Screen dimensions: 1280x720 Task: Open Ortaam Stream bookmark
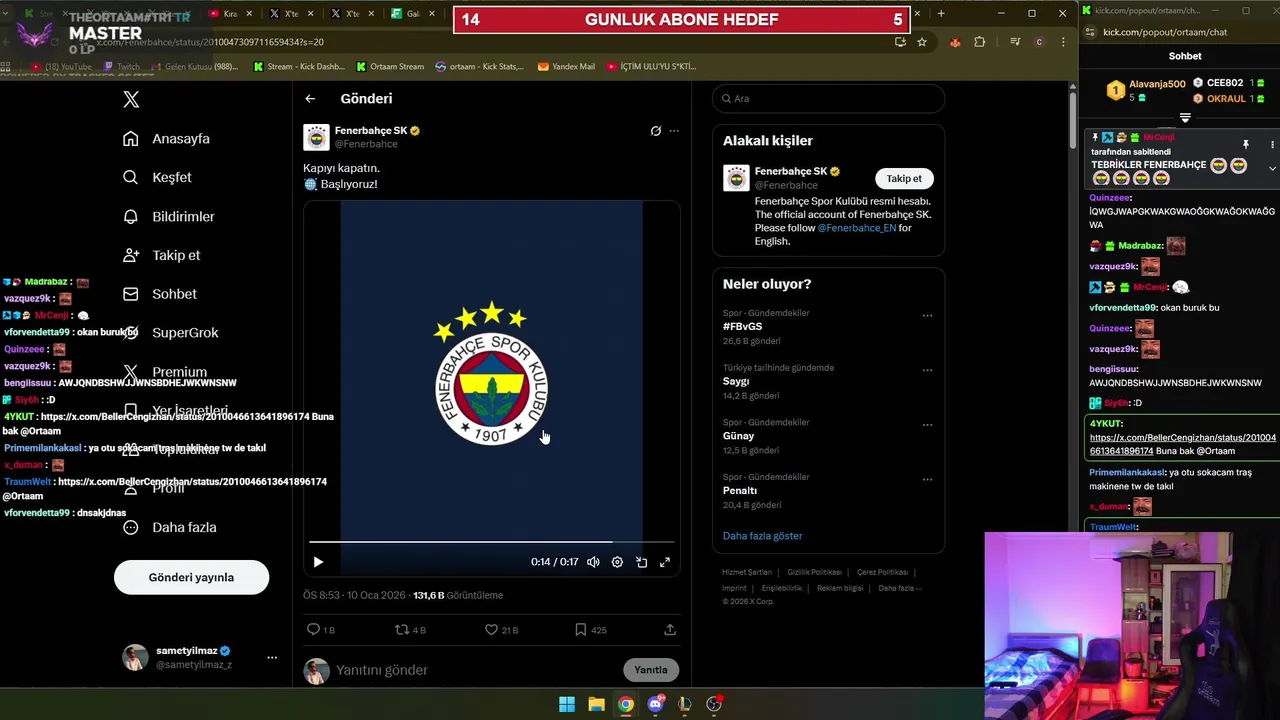pyautogui.click(x=390, y=67)
